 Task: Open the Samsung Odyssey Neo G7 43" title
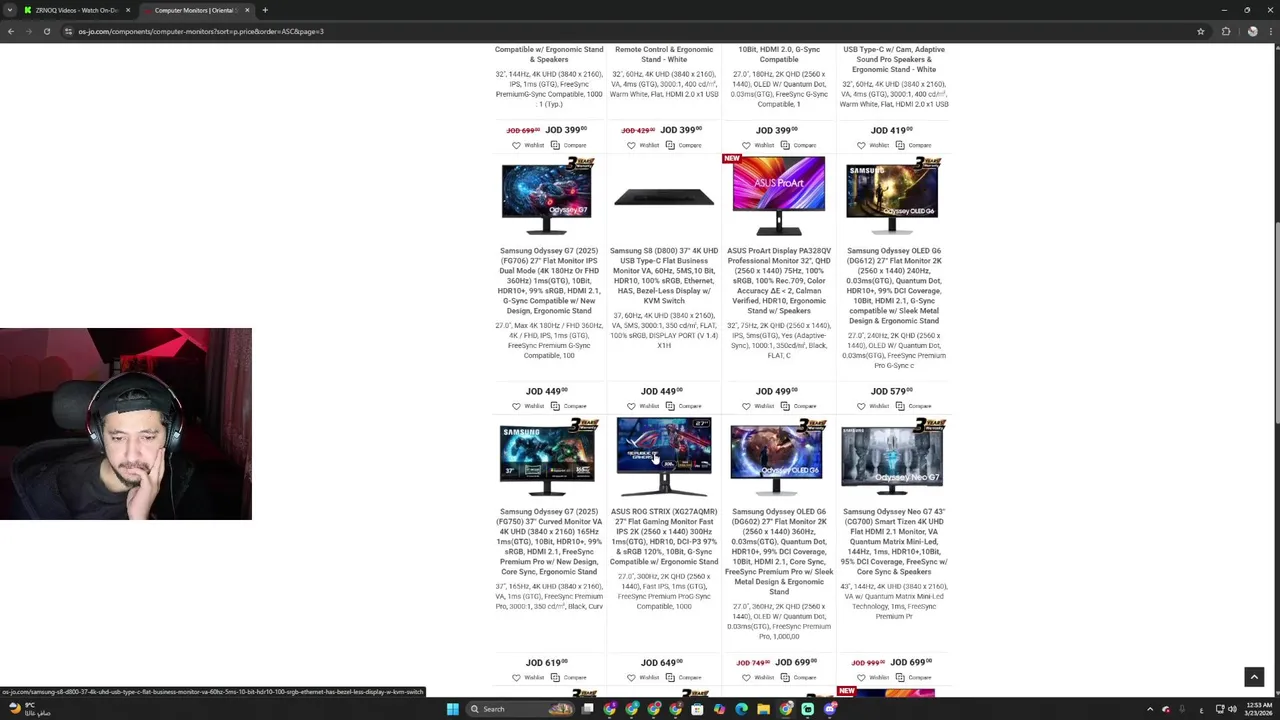tap(894, 542)
